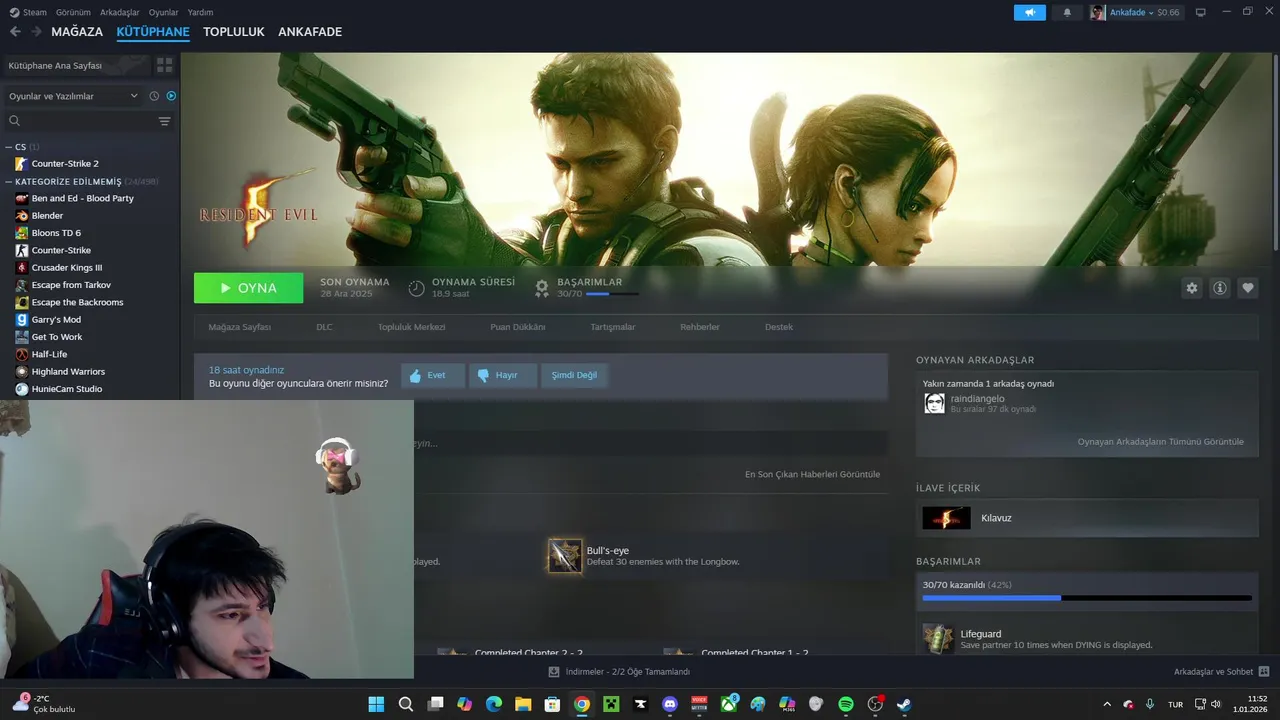This screenshot has width=1280, height=720.
Task: Open the Kılavuz manual entry
Action: (x=1087, y=518)
